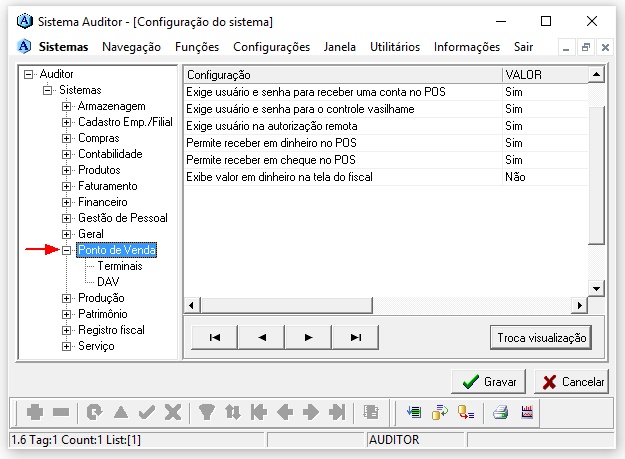Click the Troca visualização button

(542, 338)
